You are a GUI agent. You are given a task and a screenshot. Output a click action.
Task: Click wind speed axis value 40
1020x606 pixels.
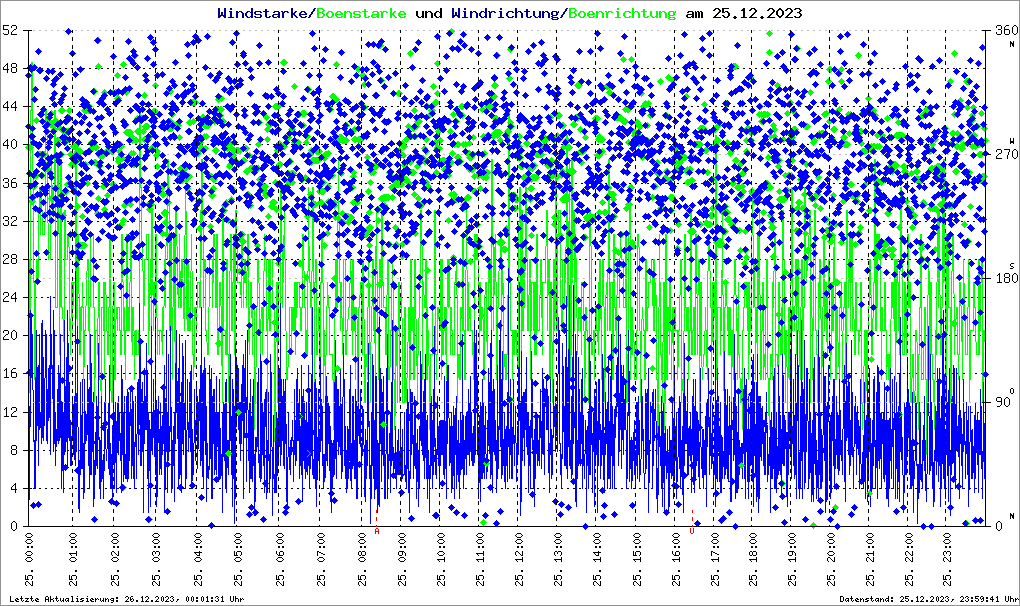tap(9, 144)
